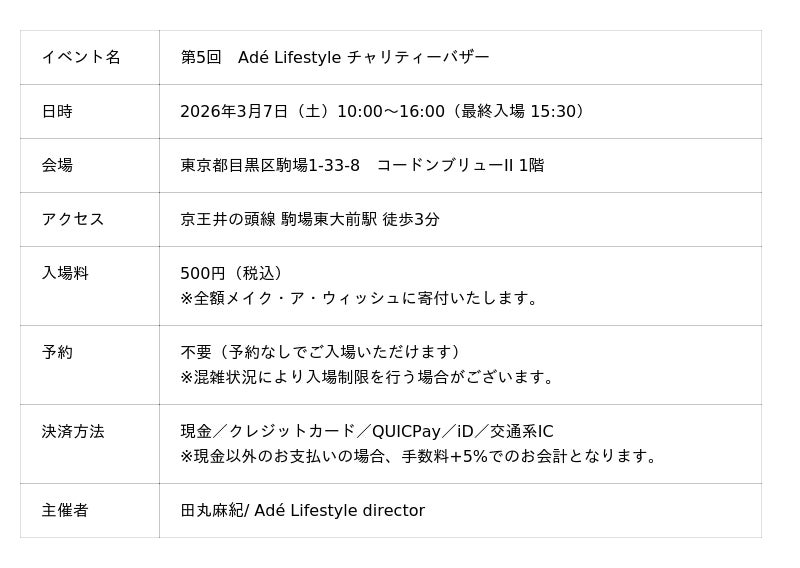The image size is (800, 568).
Task: Click the イベント名 label cell
Action: [81, 57]
